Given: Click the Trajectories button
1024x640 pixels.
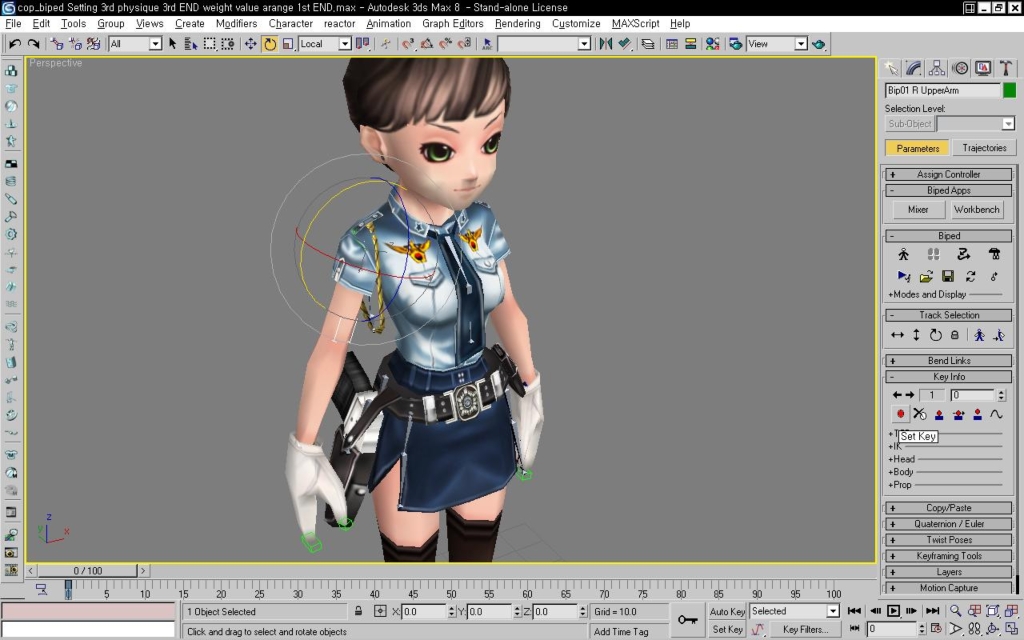Looking at the screenshot, I should click(984, 148).
